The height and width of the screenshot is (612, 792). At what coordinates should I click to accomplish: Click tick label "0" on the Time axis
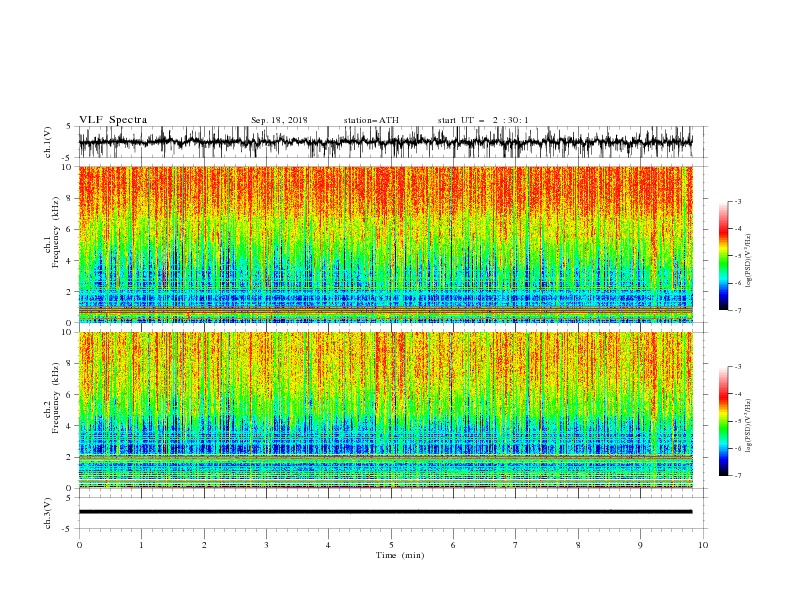(79, 545)
